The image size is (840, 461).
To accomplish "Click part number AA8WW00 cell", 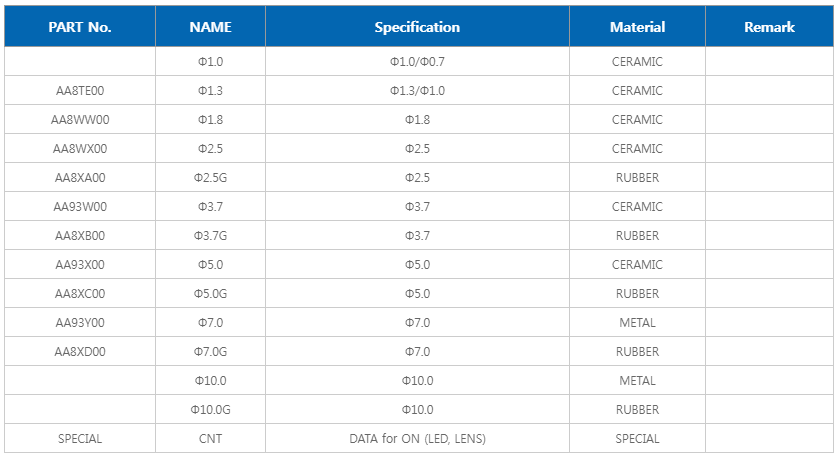I will (80, 120).
